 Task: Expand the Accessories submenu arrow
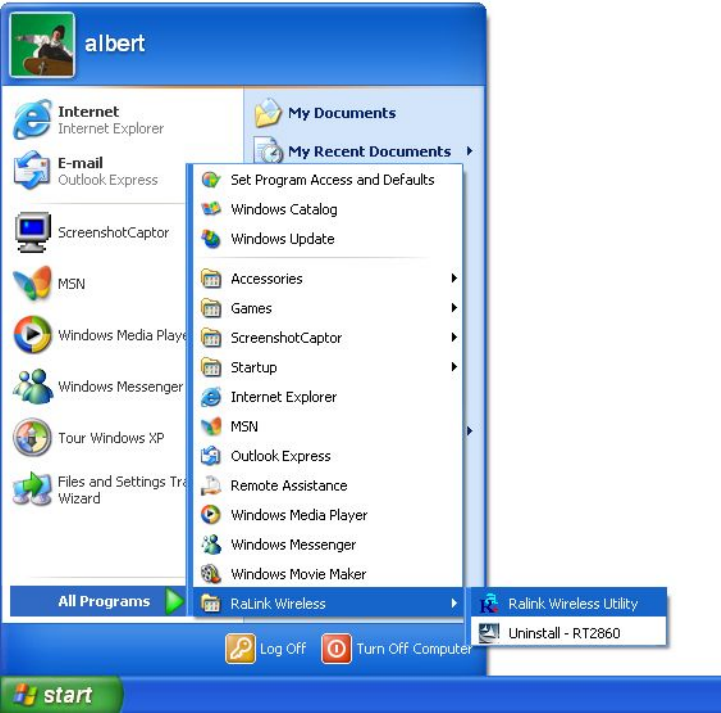click(x=454, y=278)
